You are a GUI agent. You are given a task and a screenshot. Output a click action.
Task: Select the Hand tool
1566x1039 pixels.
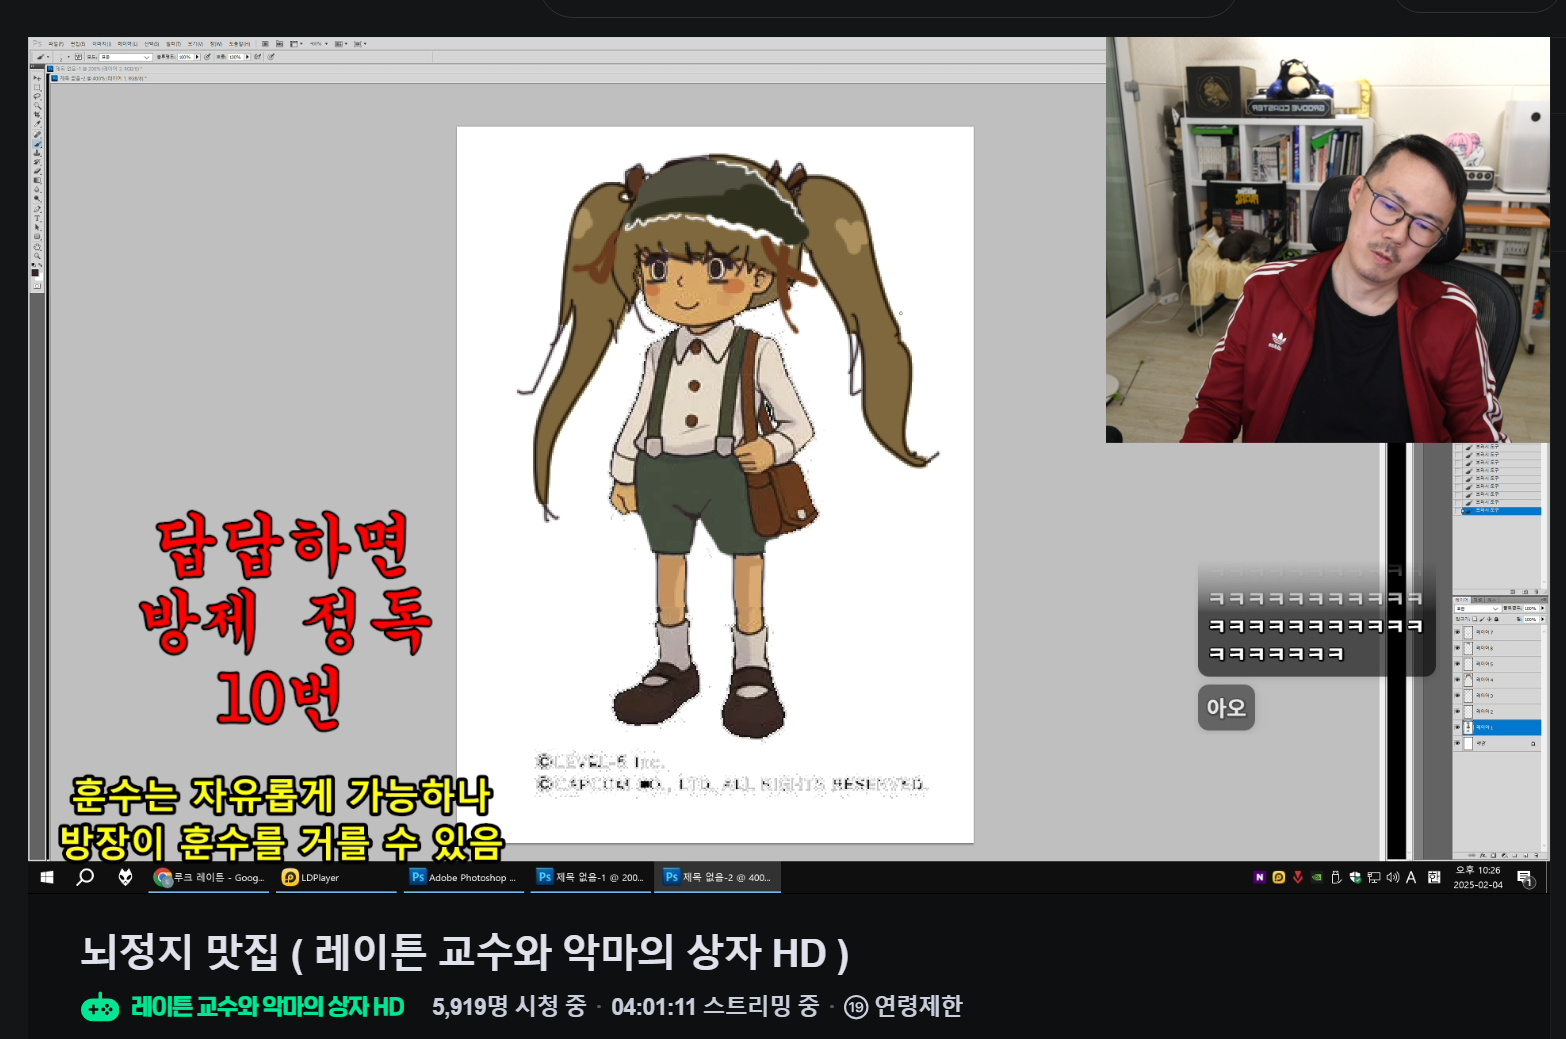click(x=37, y=247)
